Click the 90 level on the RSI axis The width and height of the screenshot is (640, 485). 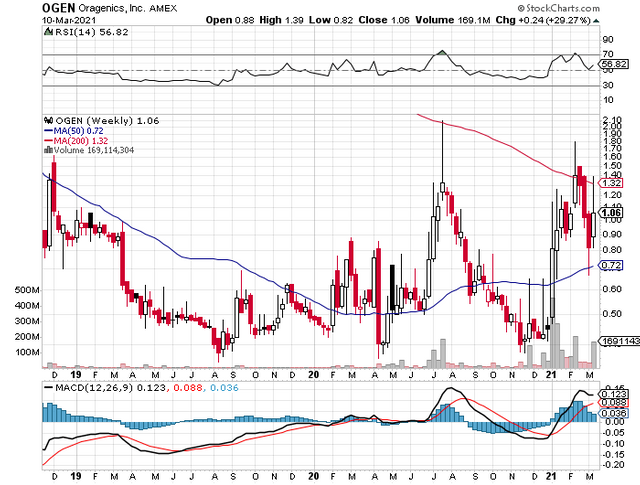(608, 40)
